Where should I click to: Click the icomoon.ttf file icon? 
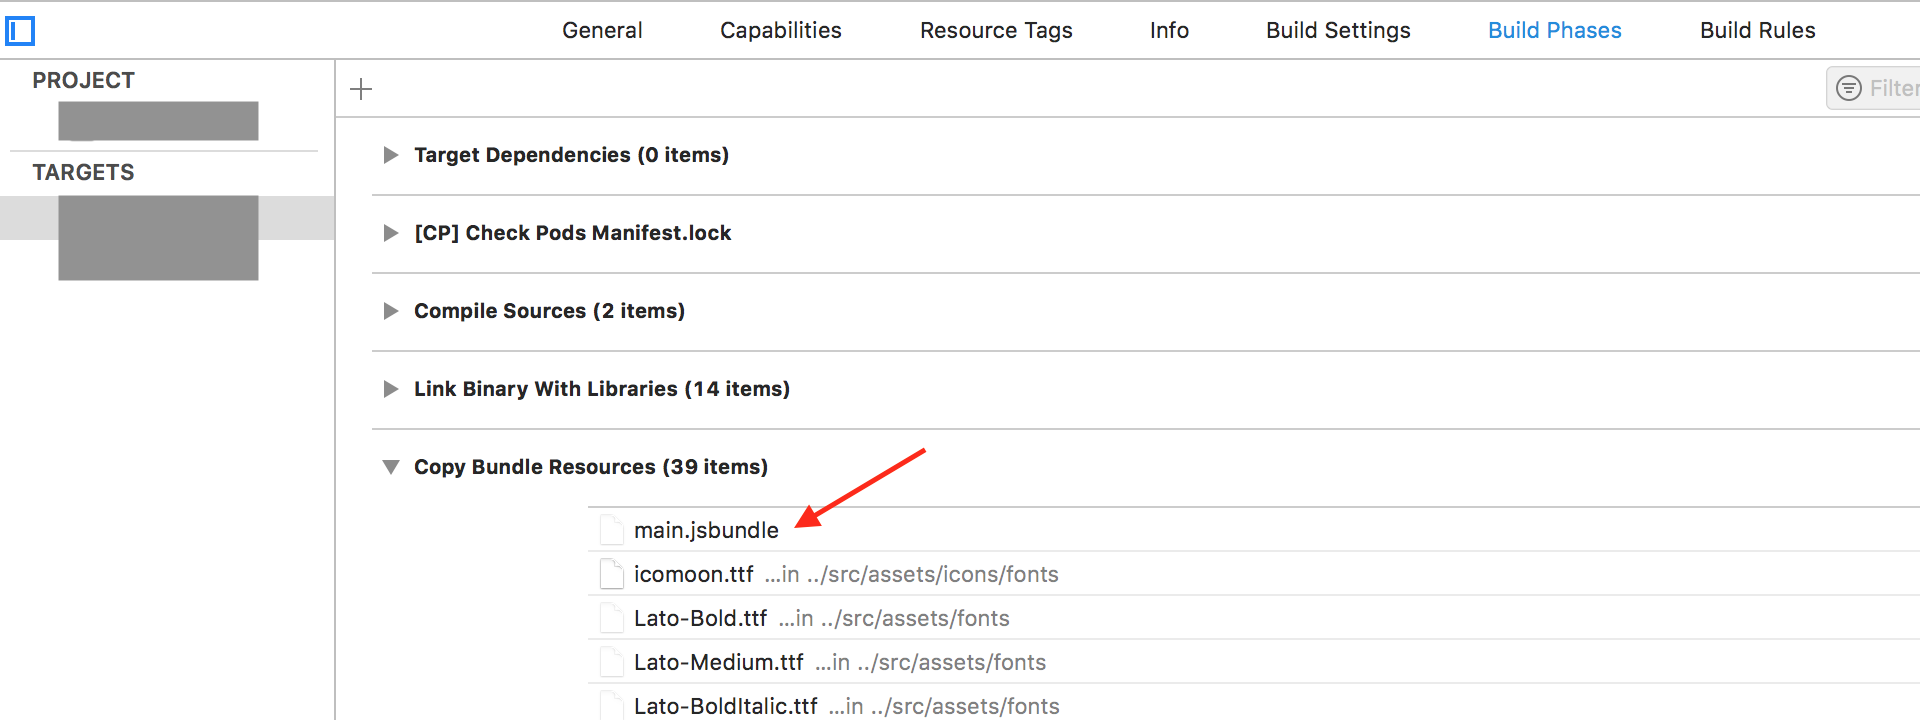611,574
